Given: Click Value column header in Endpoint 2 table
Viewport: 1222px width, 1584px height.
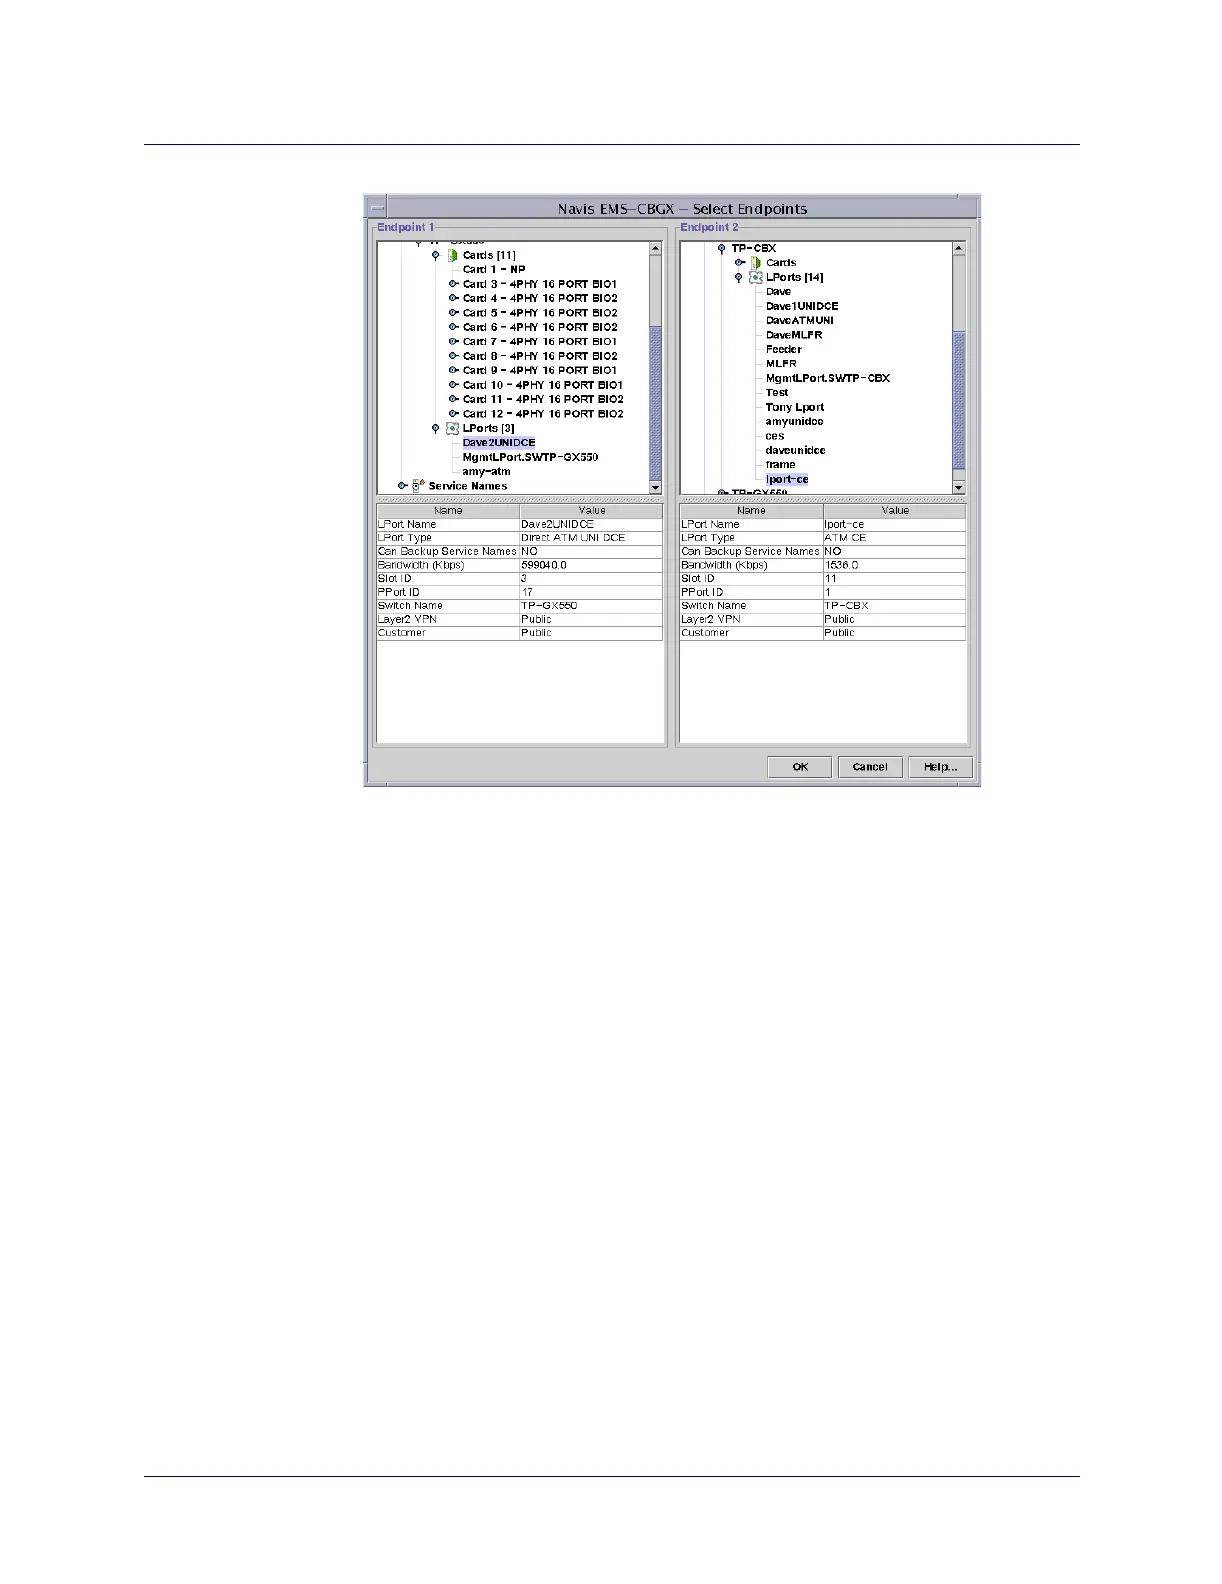Looking at the screenshot, I should click(x=895, y=510).
